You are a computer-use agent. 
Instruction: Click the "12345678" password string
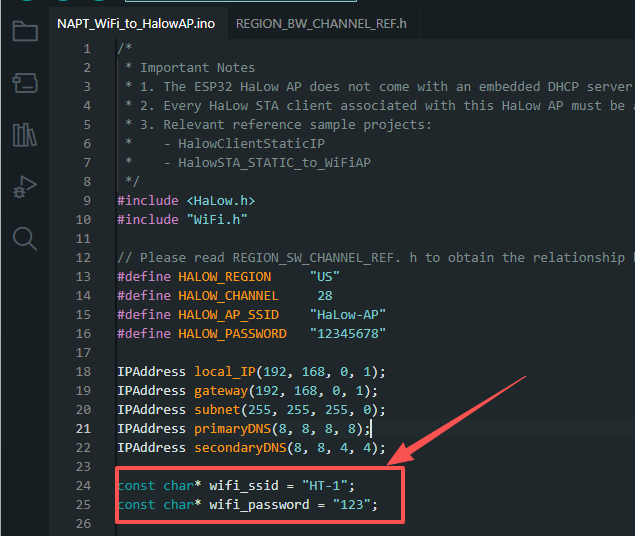coord(348,334)
